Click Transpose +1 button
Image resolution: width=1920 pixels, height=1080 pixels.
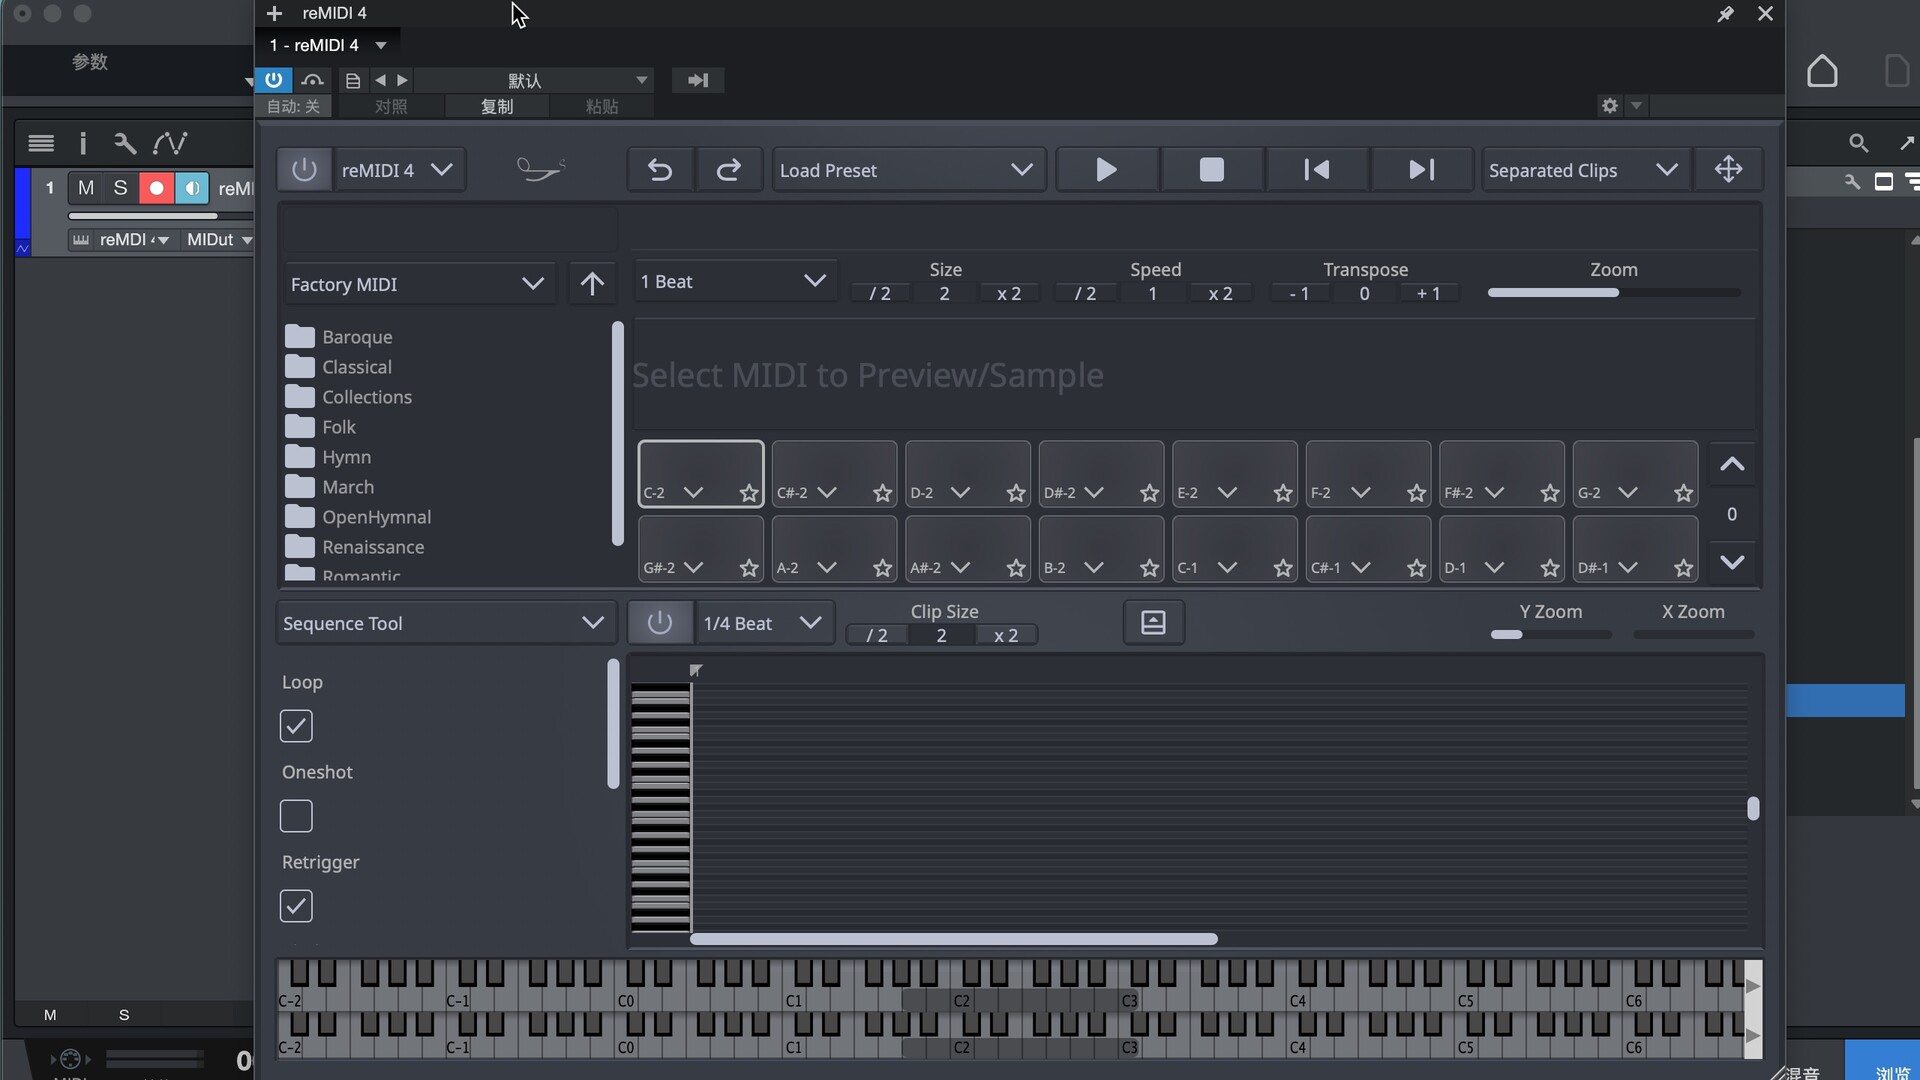(x=1428, y=293)
